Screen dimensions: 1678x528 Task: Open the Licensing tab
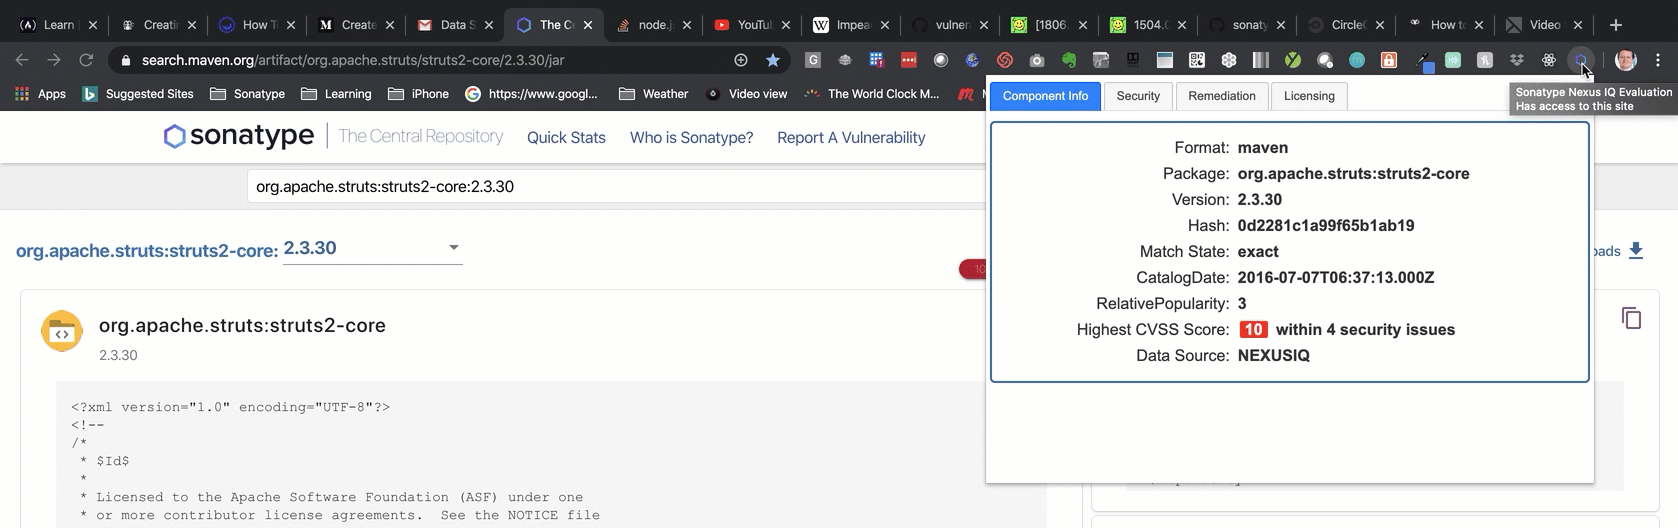coord(1309,96)
